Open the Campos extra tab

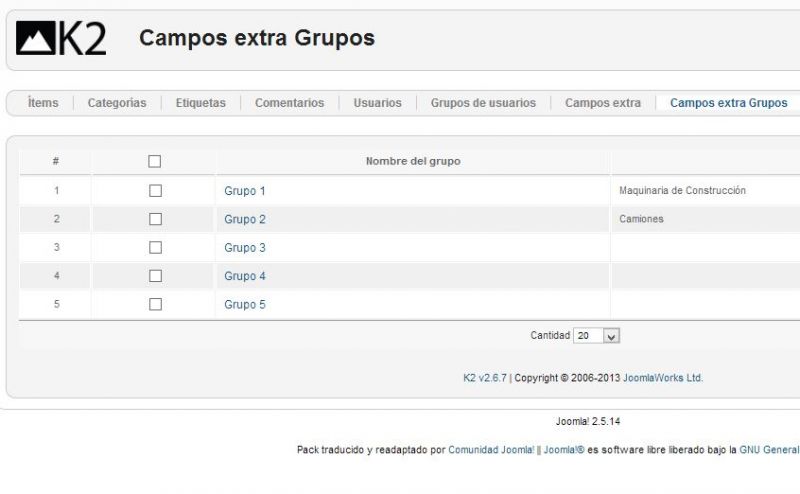(x=603, y=103)
